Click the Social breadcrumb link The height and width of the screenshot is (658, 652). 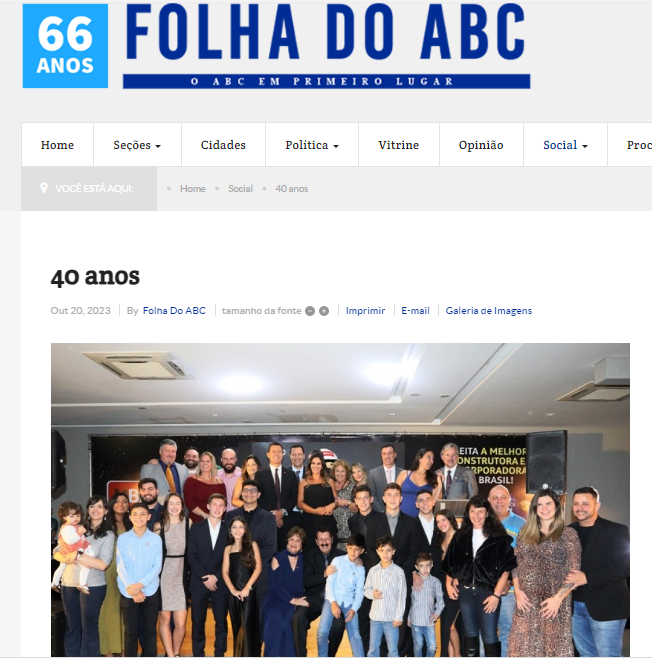tap(240, 189)
